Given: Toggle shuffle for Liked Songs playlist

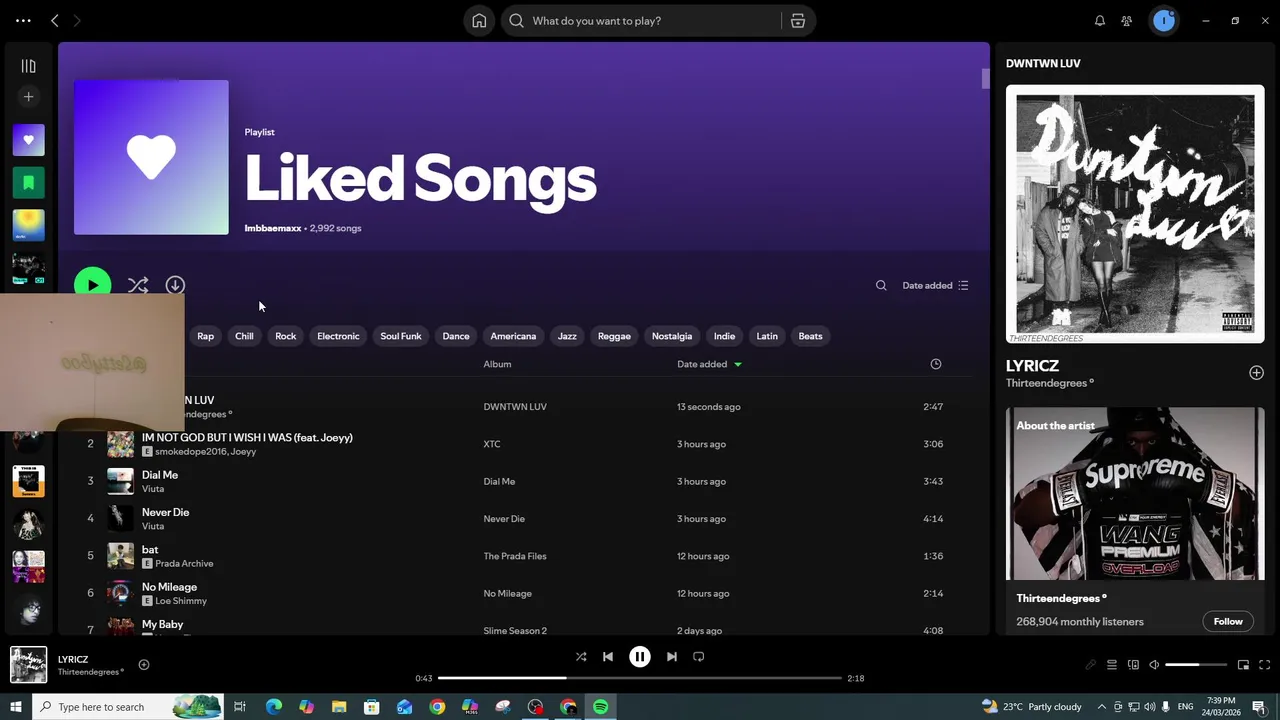Looking at the screenshot, I should point(138,285).
